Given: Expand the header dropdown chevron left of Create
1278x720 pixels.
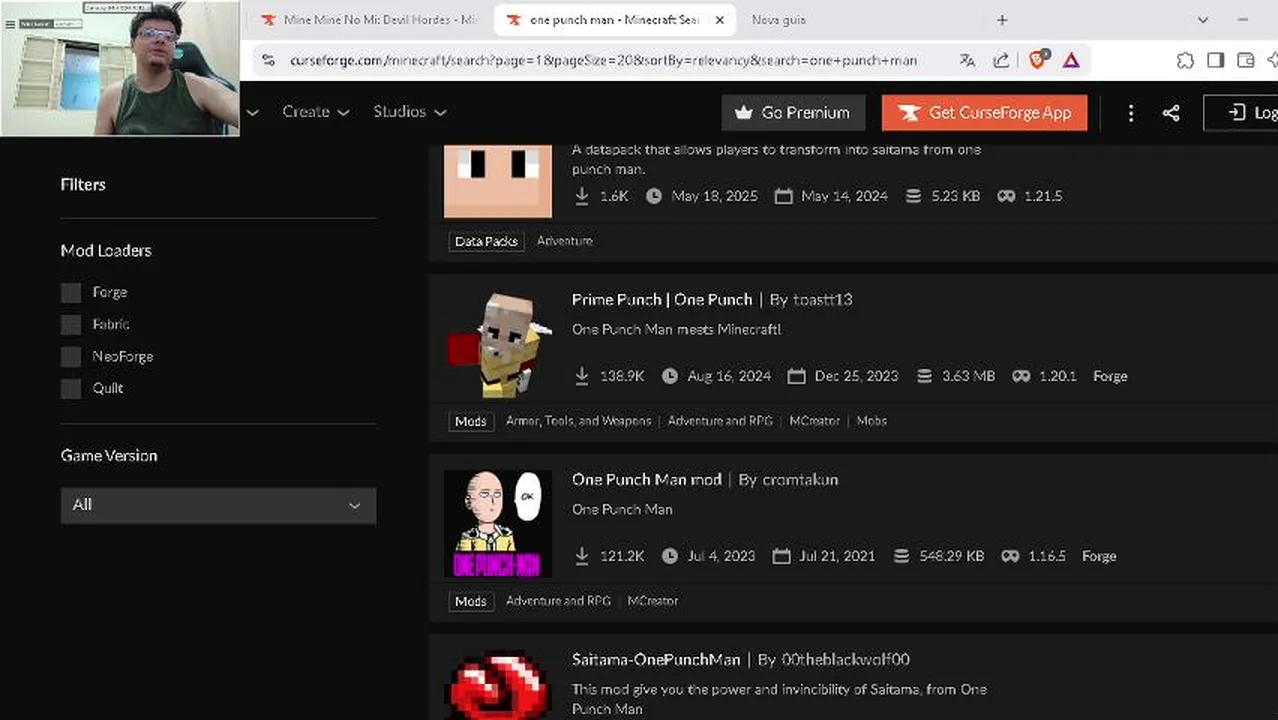Looking at the screenshot, I should point(252,112).
